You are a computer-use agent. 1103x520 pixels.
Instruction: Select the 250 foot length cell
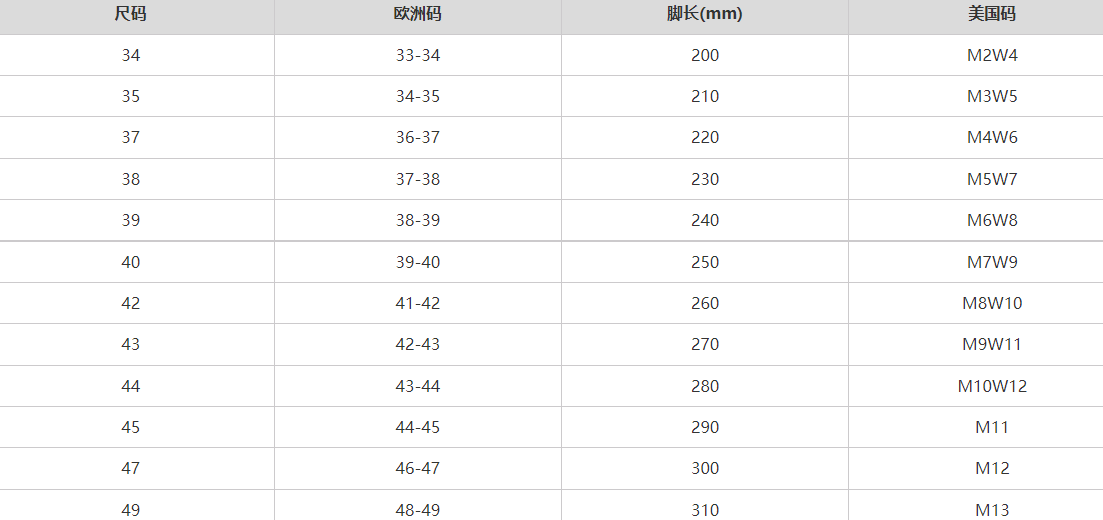704,262
